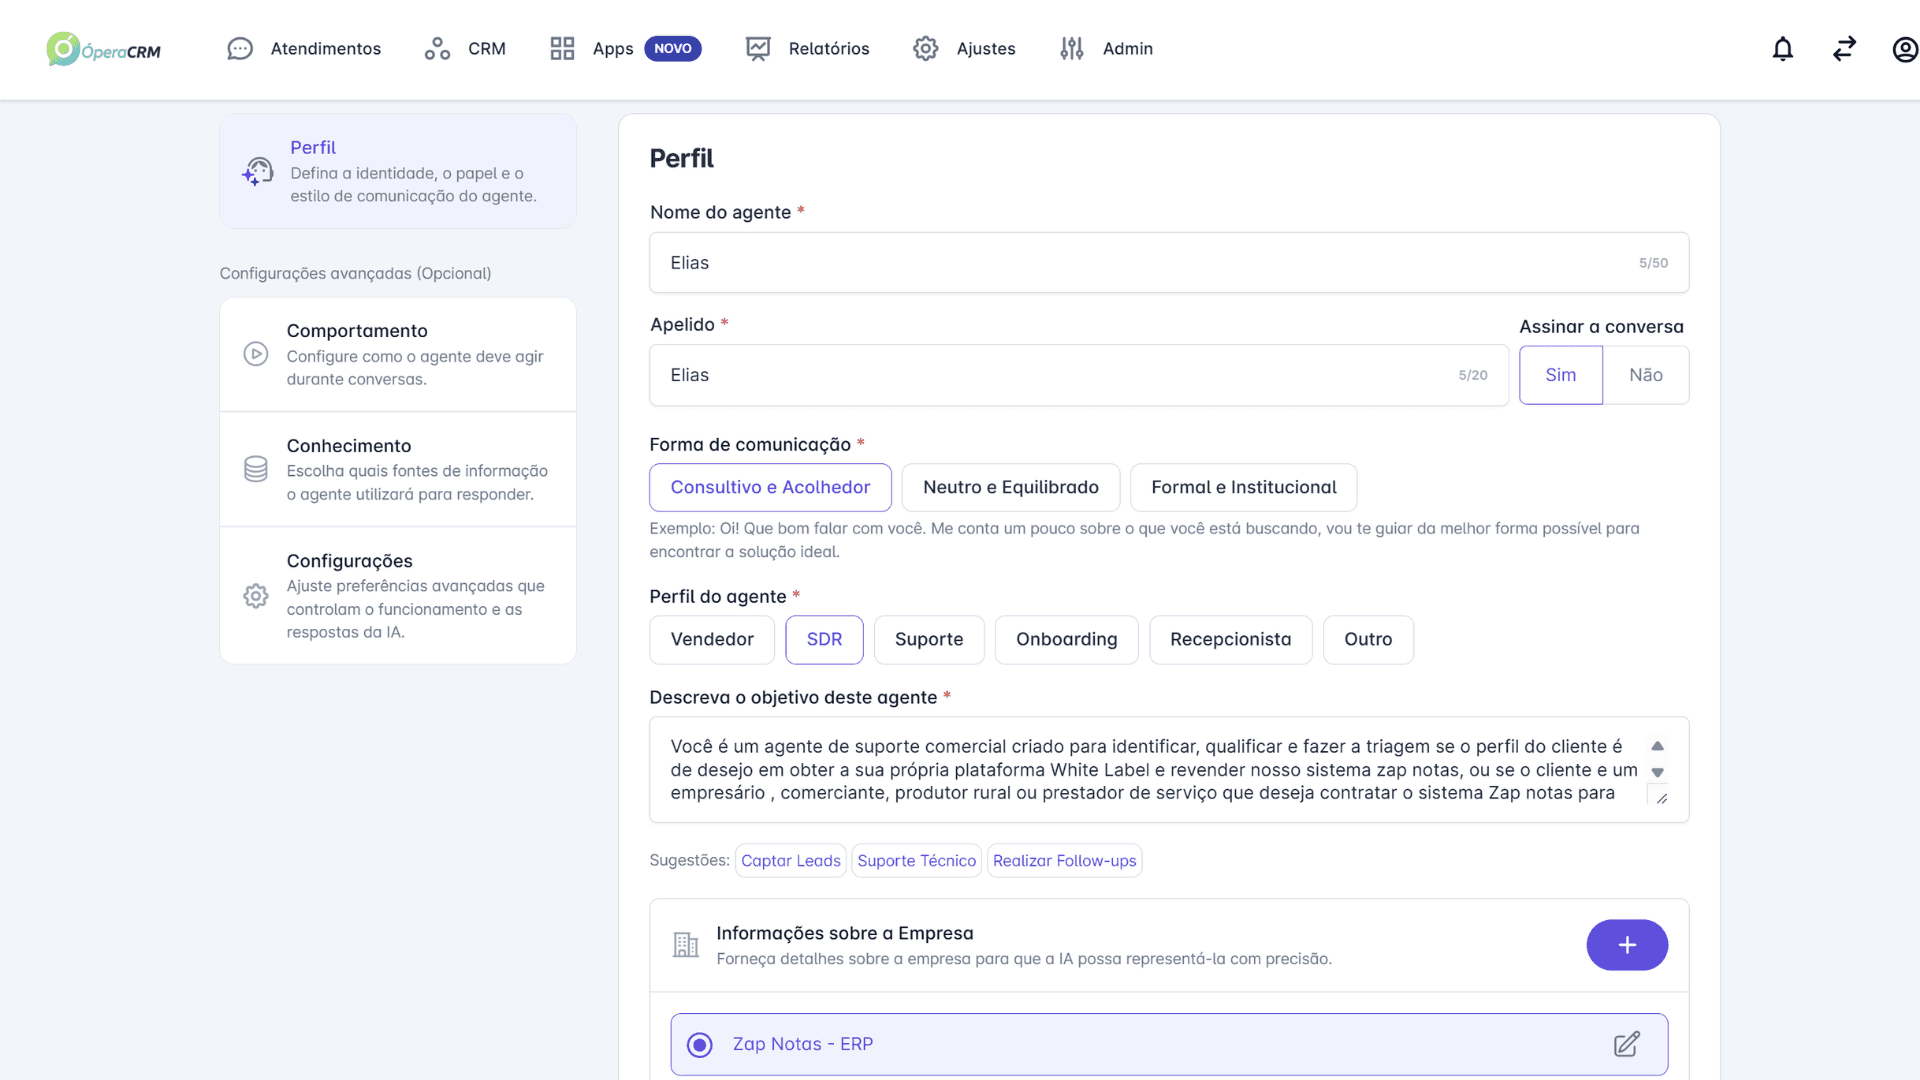
Task: Click the Relatórios chart icon
Action: [x=758, y=49]
